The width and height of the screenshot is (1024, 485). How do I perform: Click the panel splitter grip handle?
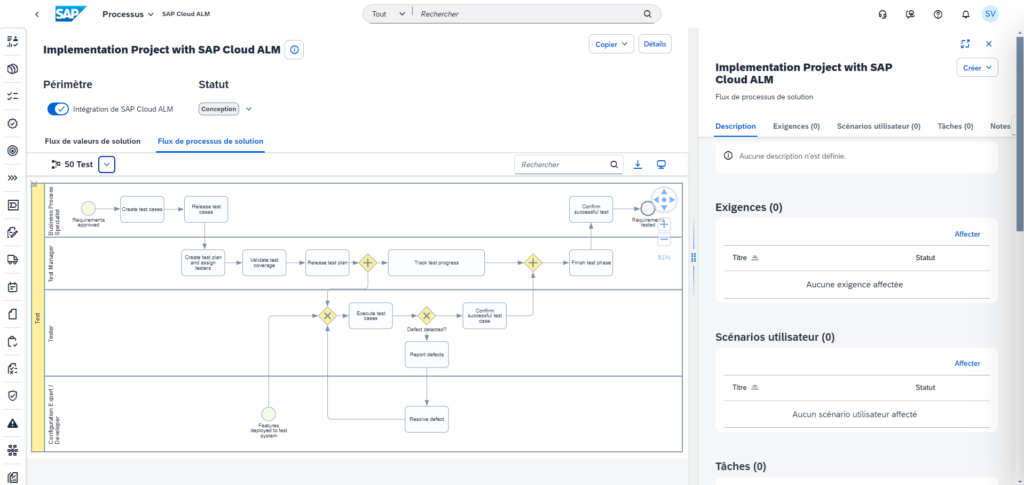(x=694, y=258)
